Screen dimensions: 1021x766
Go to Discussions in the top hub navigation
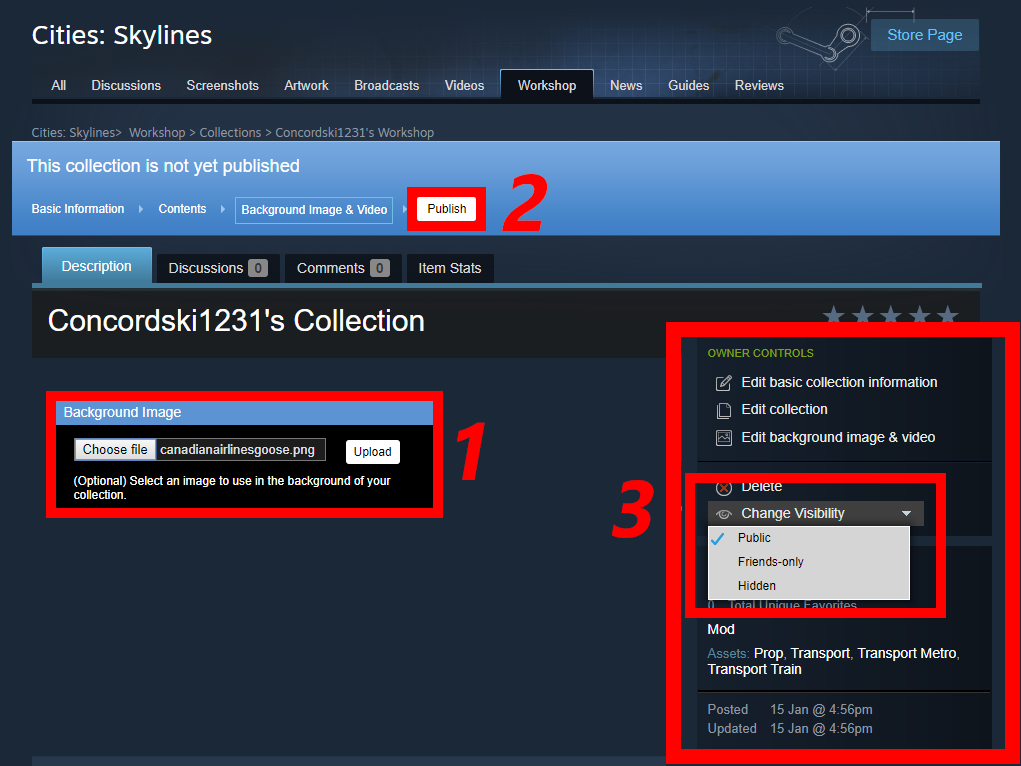(126, 85)
